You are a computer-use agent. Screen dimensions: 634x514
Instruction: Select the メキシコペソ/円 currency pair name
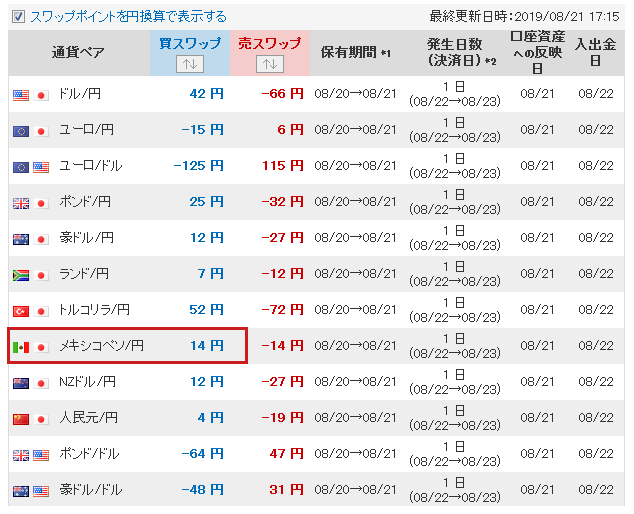coord(102,346)
